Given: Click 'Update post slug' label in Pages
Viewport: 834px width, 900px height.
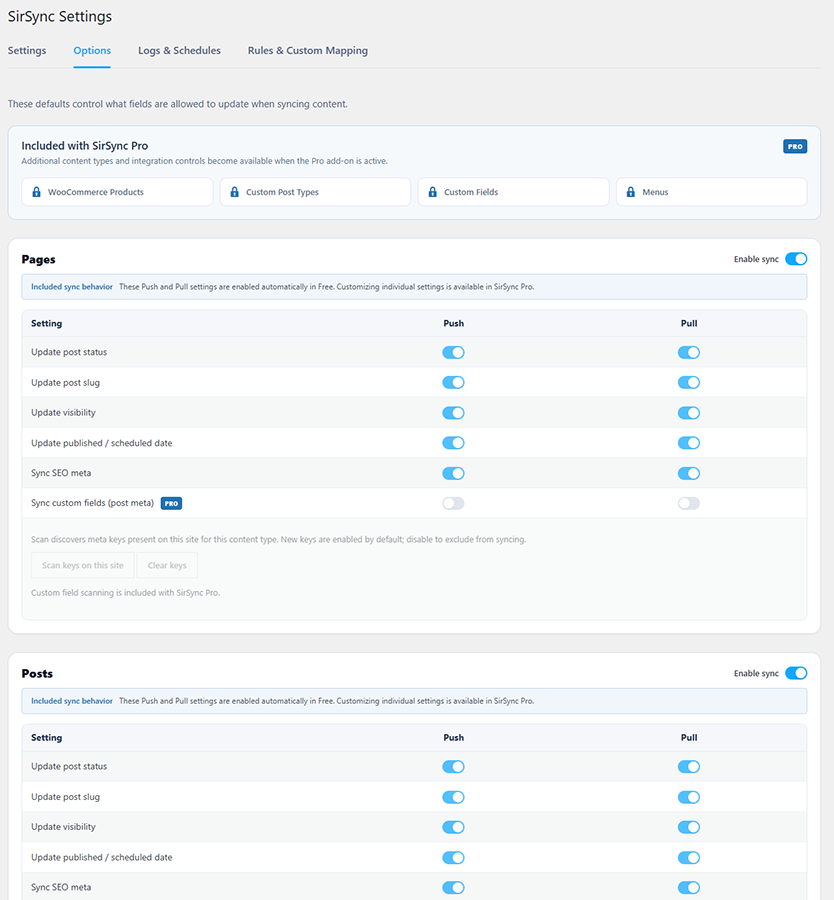Looking at the screenshot, I should click(x=65, y=383).
